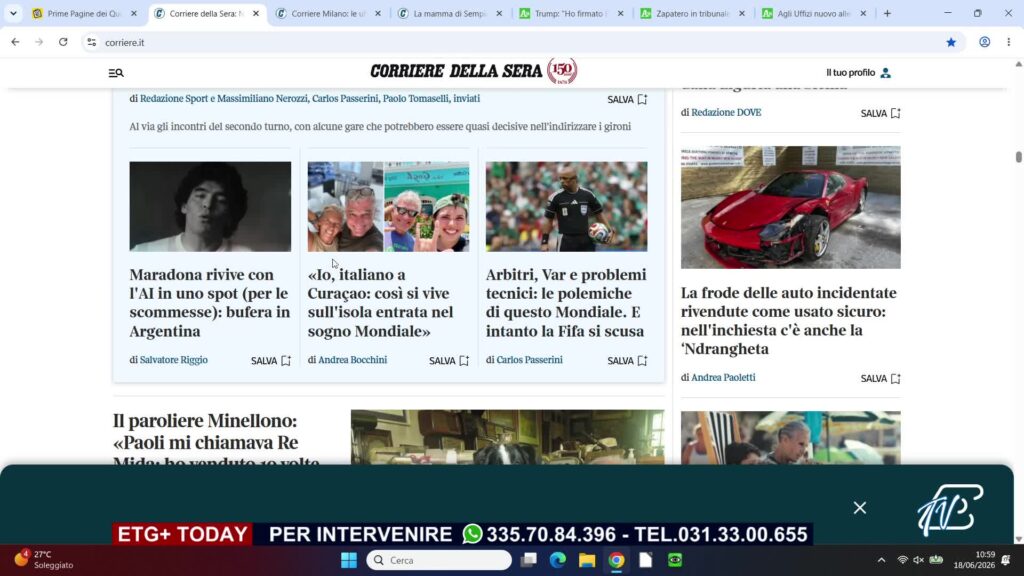1024x576 pixels.
Task: Go forward in browser history
Action: point(39,42)
